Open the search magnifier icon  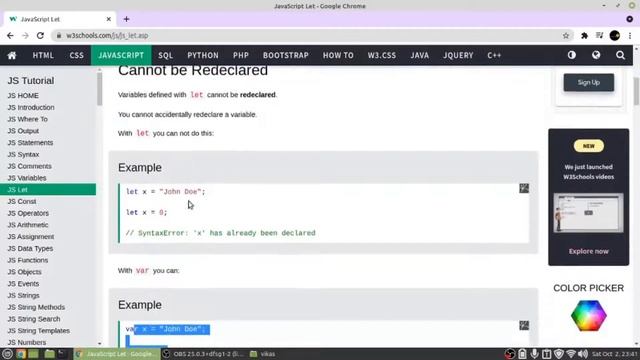620,55
